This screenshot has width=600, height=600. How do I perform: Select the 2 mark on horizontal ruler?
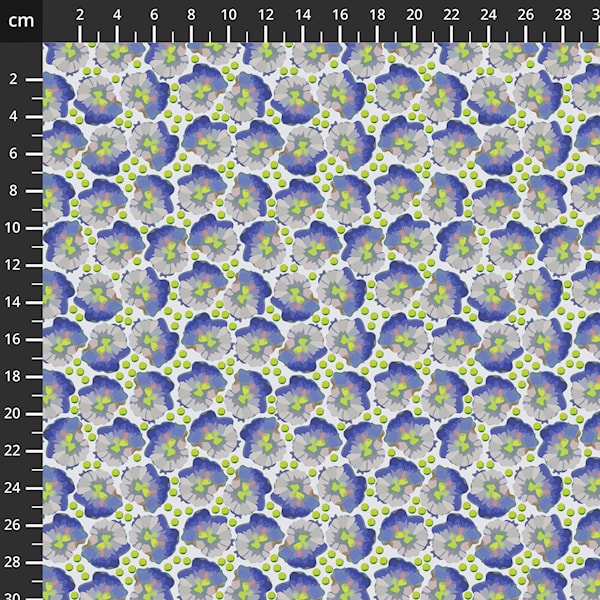(80, 15)
